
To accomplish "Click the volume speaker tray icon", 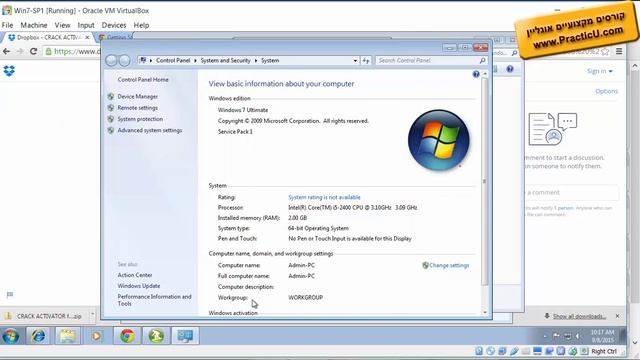I will (x=578, y=336).
